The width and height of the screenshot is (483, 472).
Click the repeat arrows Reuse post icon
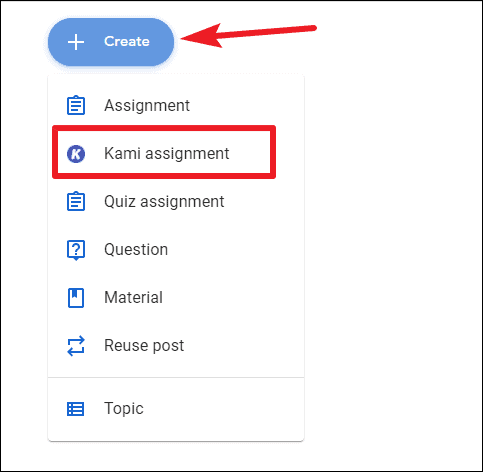[x=76, y=346]
